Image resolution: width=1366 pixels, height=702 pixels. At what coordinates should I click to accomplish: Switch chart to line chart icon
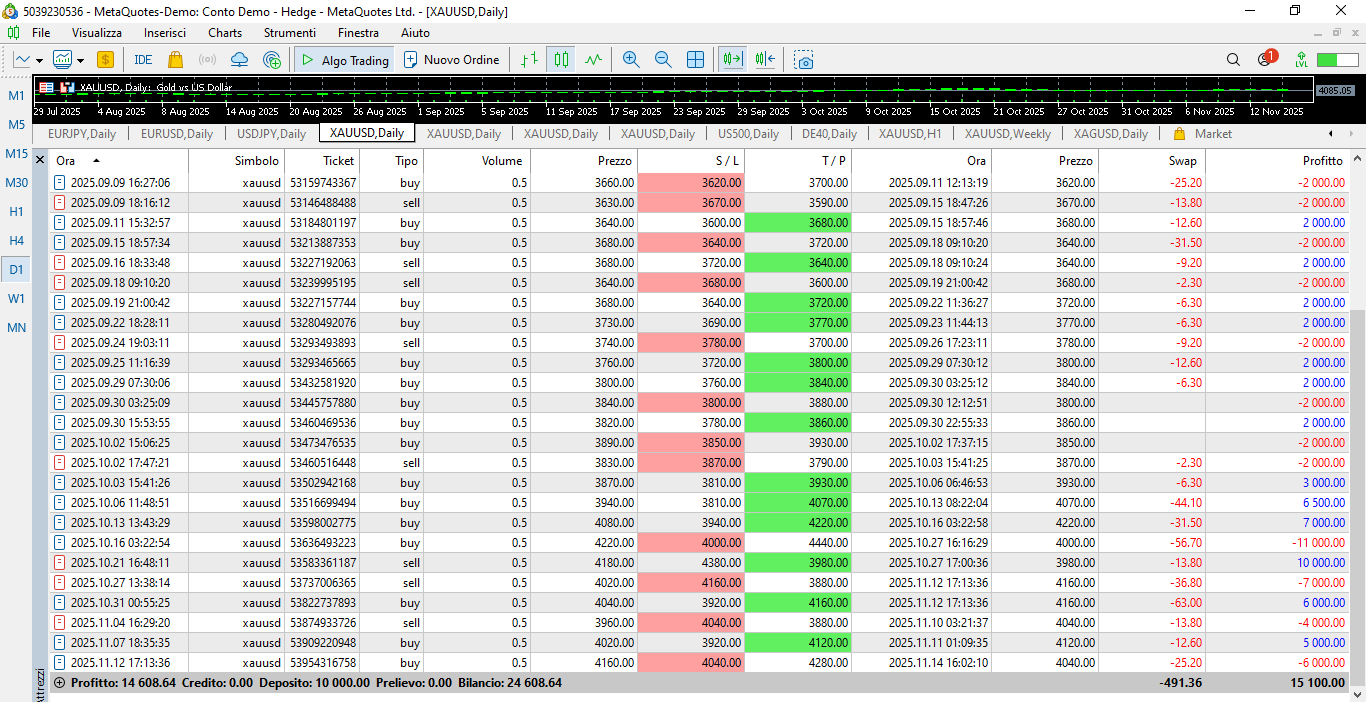pos(593,60)
